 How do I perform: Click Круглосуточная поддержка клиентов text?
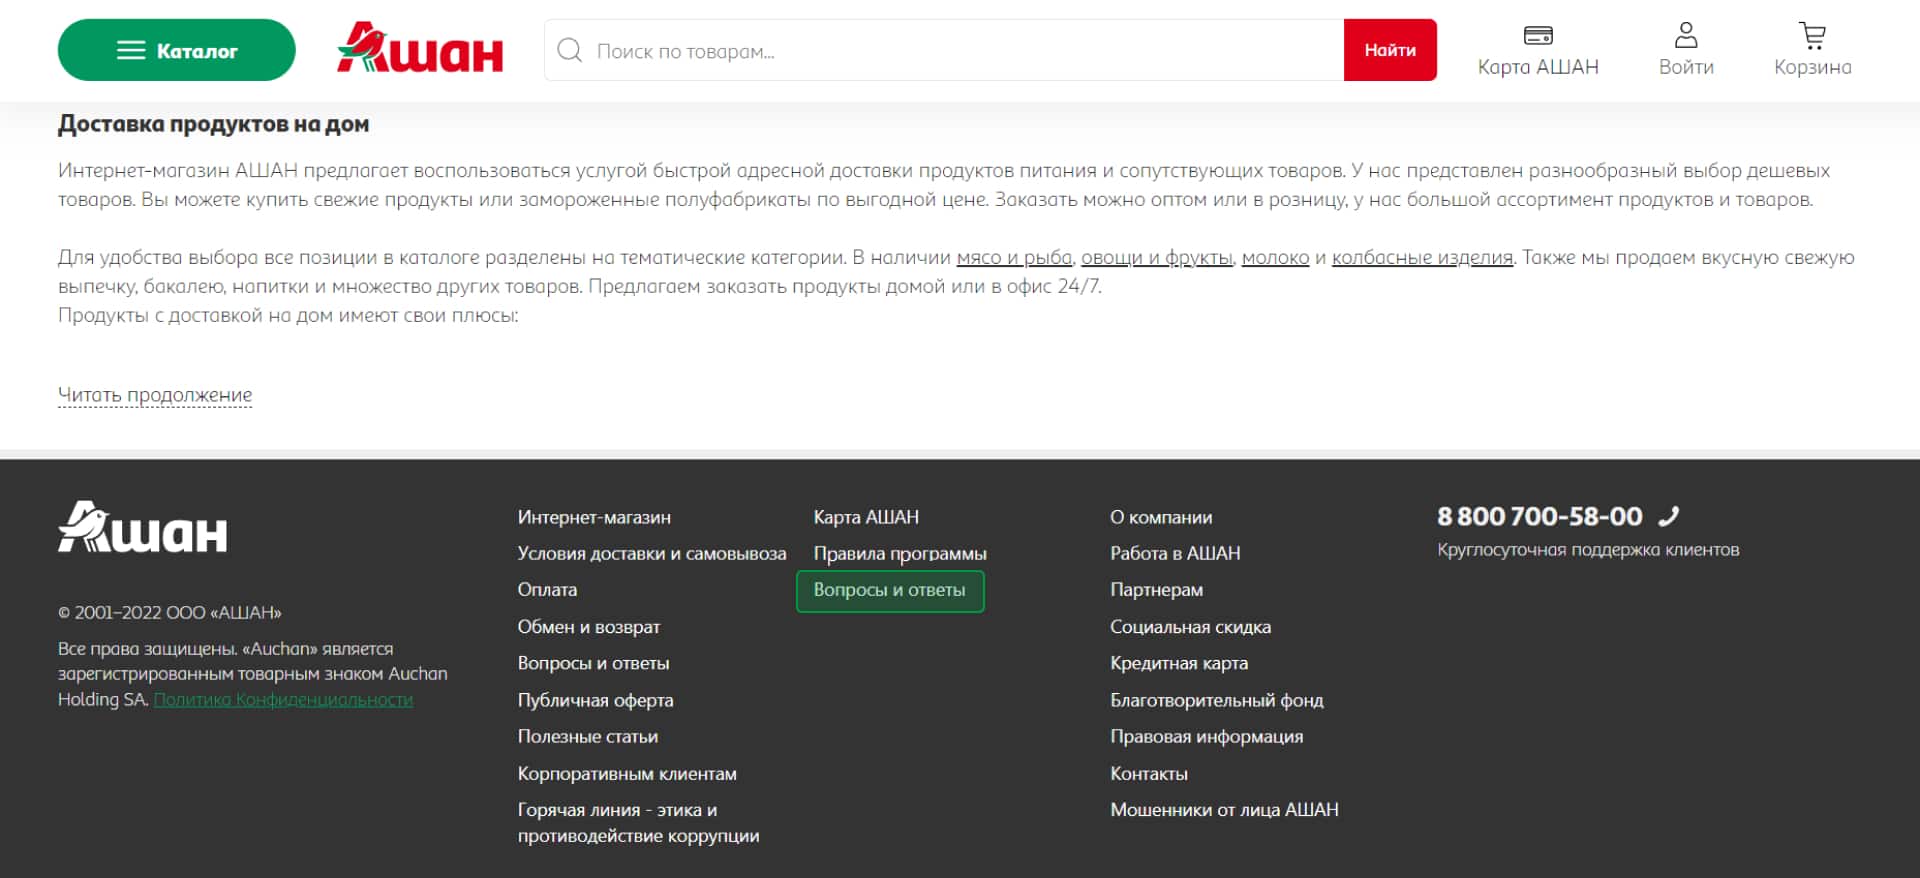tap(1588, 550)
